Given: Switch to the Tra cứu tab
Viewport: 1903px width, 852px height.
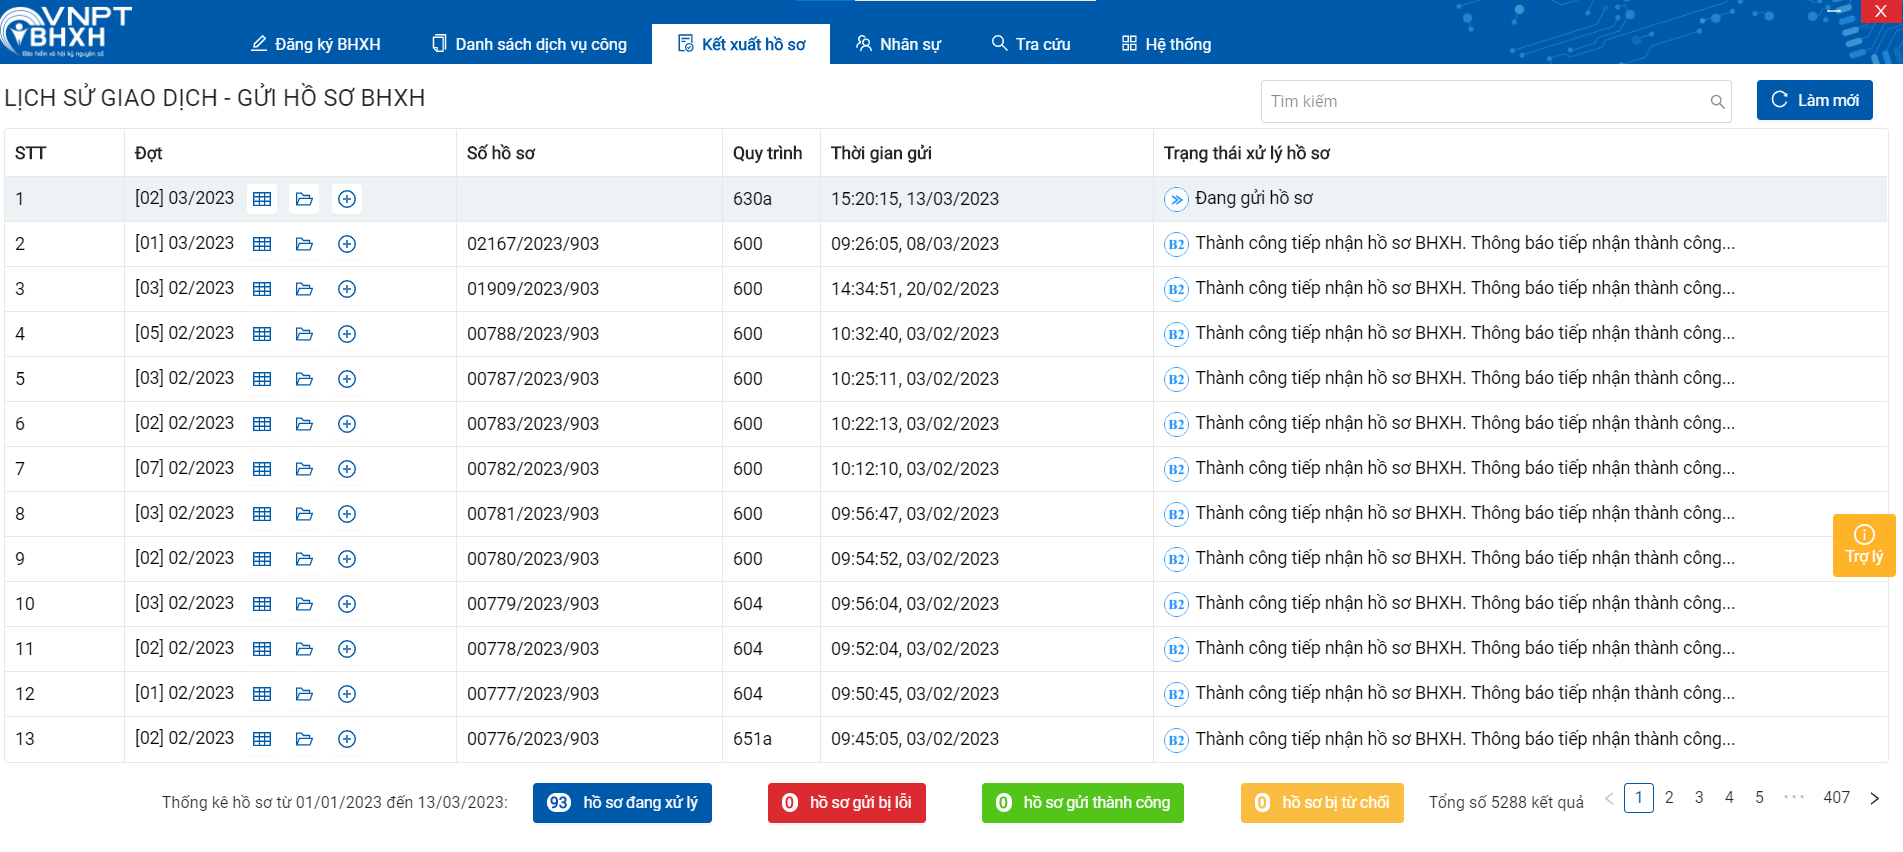Looking at the screenshot, I should click(1031, 44).
